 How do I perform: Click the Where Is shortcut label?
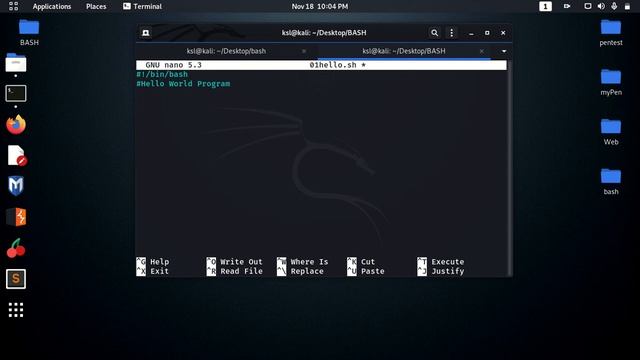coord(309,262)
